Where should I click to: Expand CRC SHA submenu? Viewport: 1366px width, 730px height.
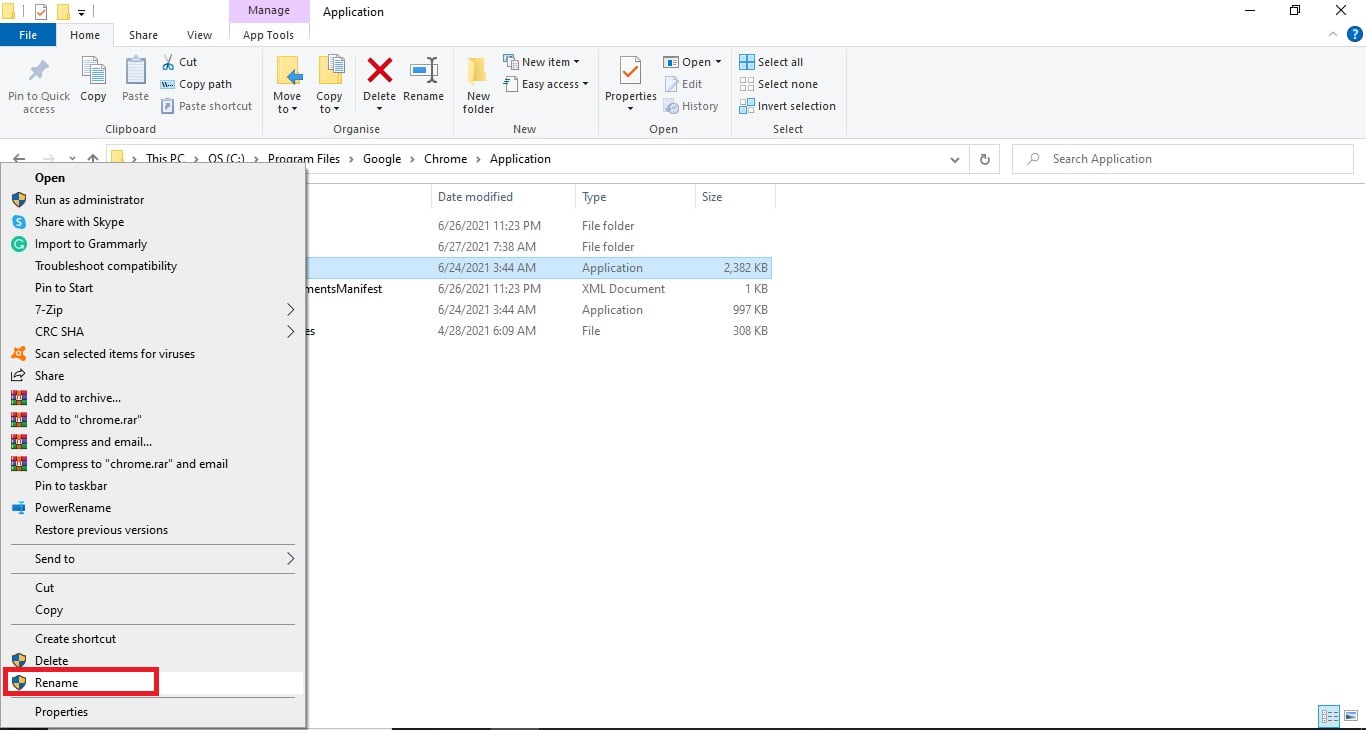point(291,332)
